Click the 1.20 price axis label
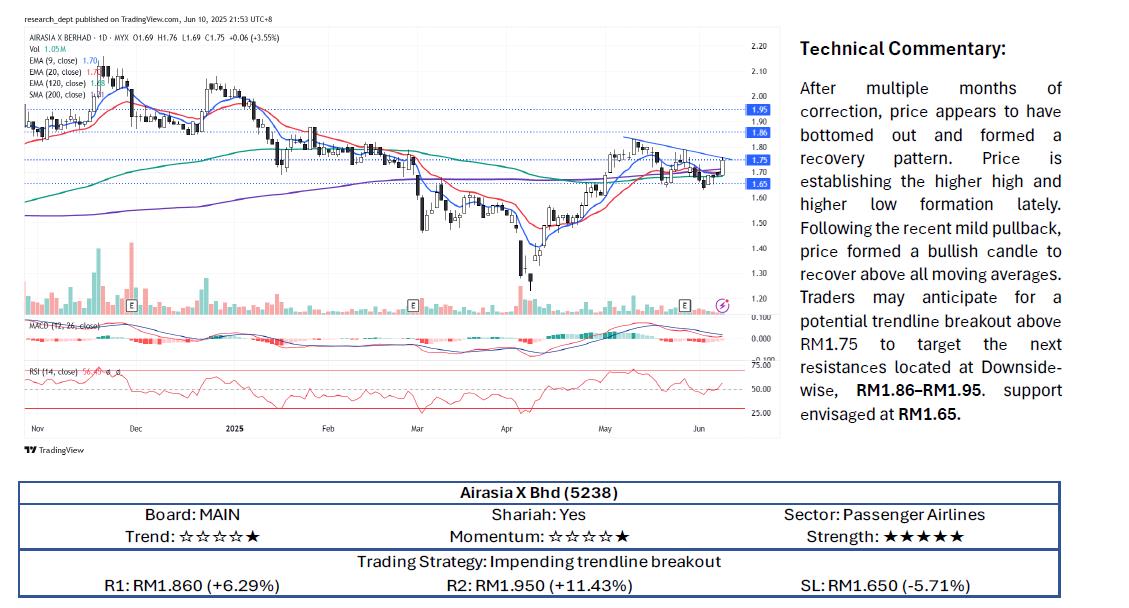The image size is (1129, 608). pyautogui.click(x=759, y=299)
